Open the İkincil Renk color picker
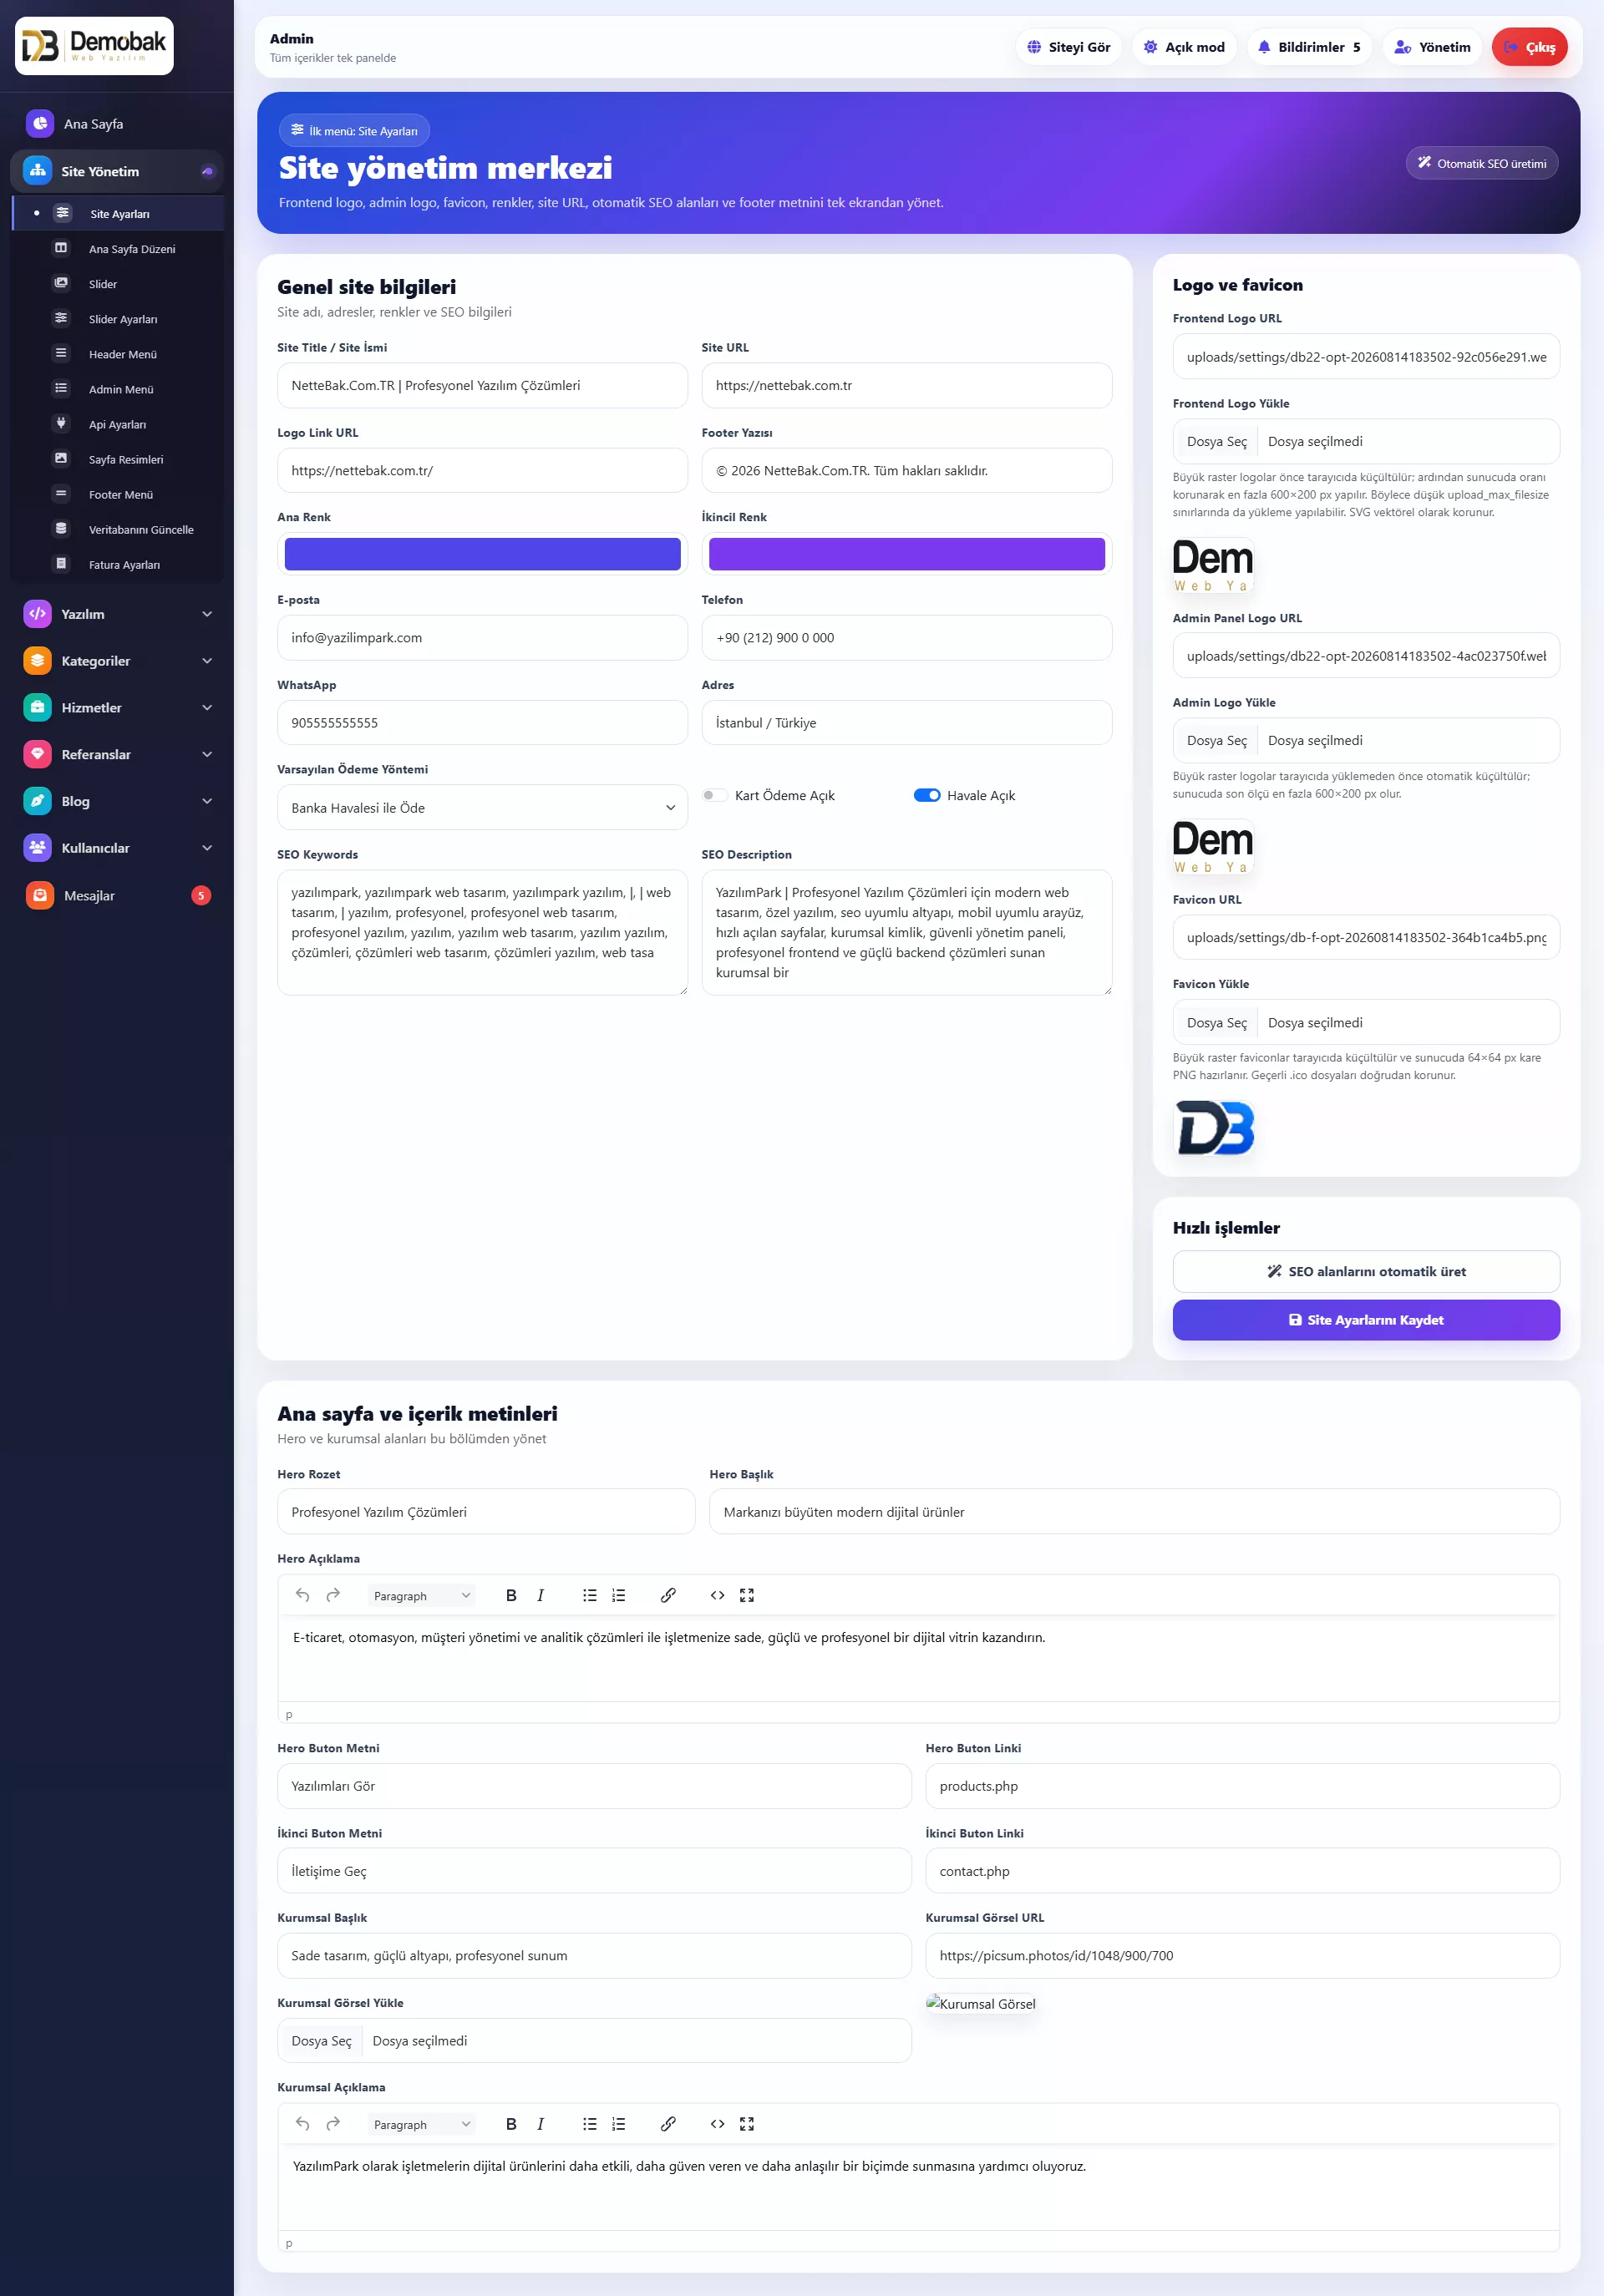The height and width of the screenshot is (2296, 1604). tap(906, 554)
